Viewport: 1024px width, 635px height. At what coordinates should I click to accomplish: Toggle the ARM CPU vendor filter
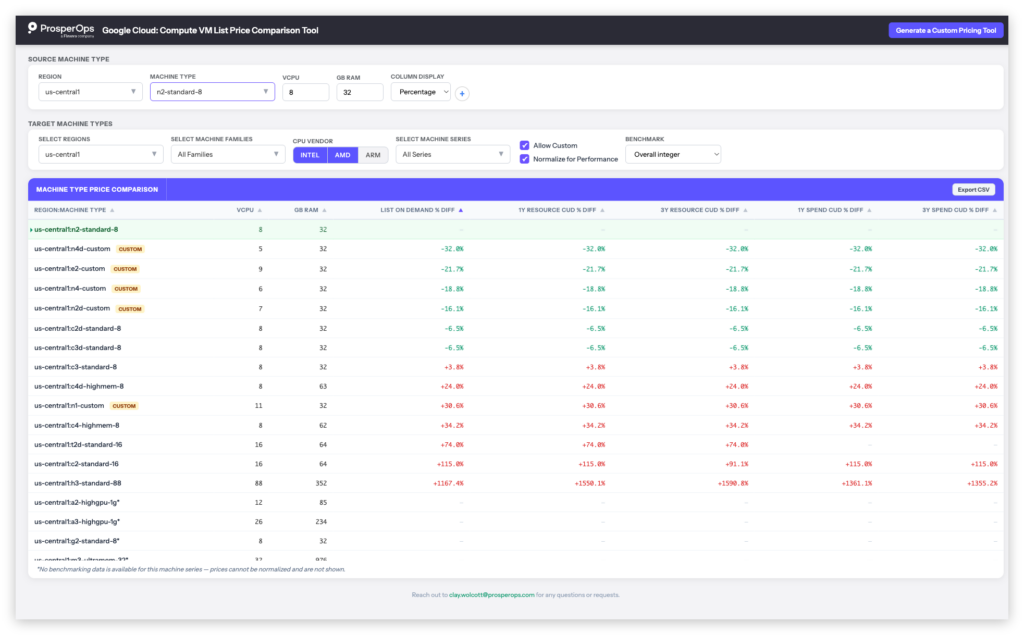[x=373, y=155]
